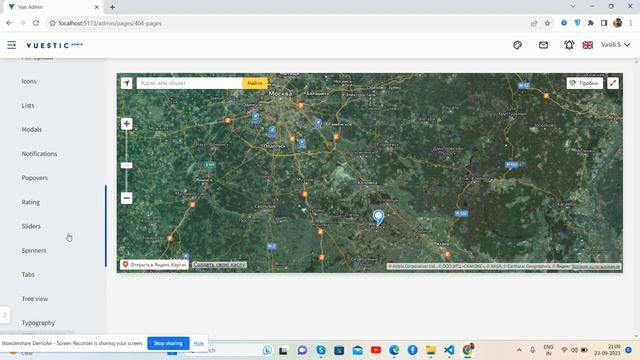Screen dimensions: 640x360
Task: Open Modals in the sidebar
Action: pyautogui.click(x=31, y=129)
